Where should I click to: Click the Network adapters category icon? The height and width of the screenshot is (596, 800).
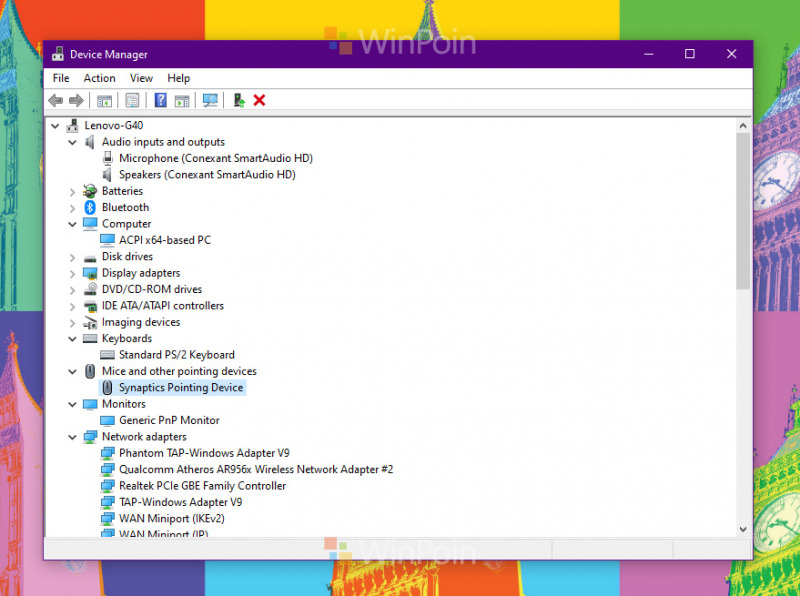coord(90,437)
